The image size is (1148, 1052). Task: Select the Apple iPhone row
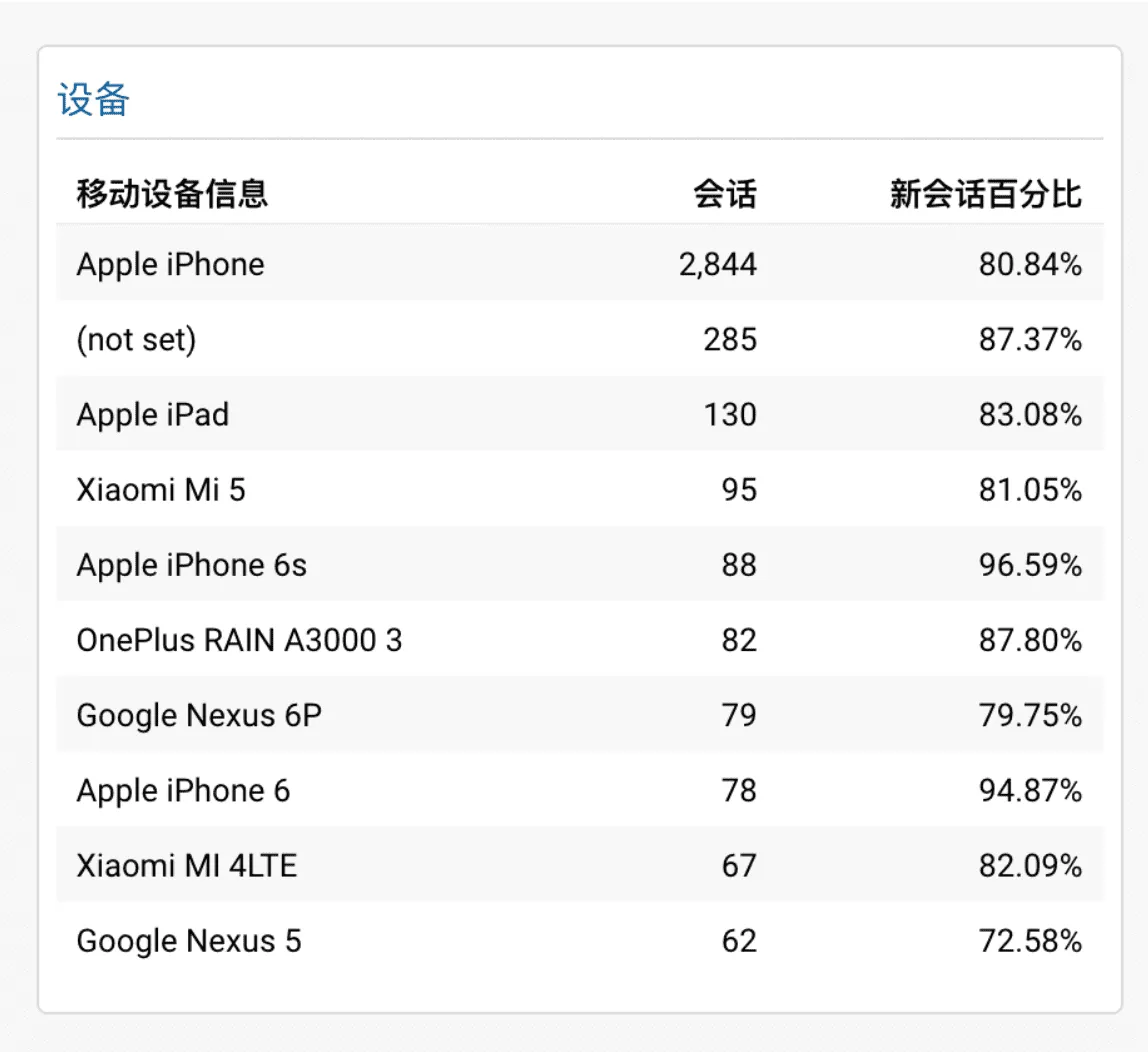pos(170,264)
